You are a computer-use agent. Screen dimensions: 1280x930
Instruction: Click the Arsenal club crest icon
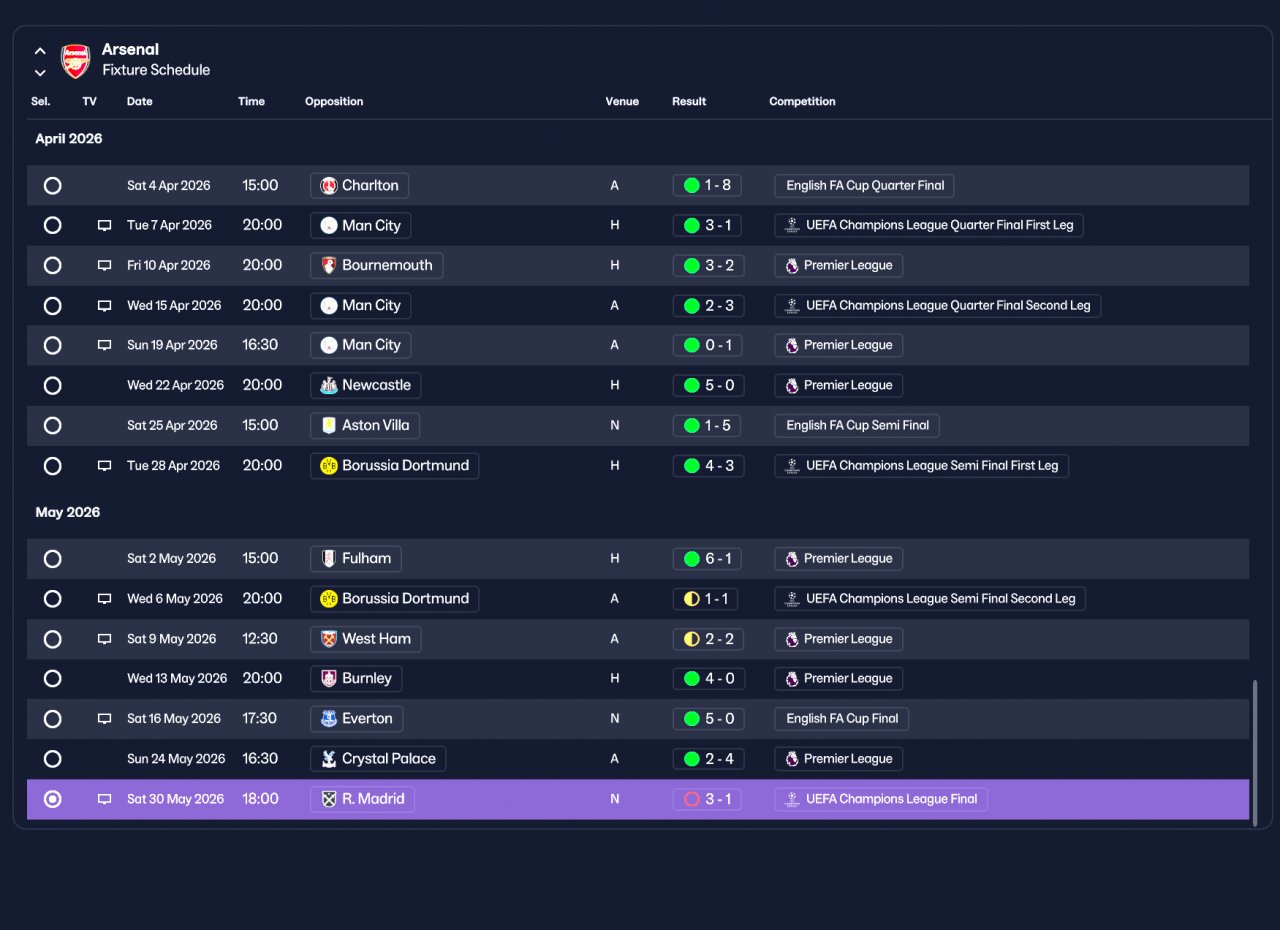point(76,60)
